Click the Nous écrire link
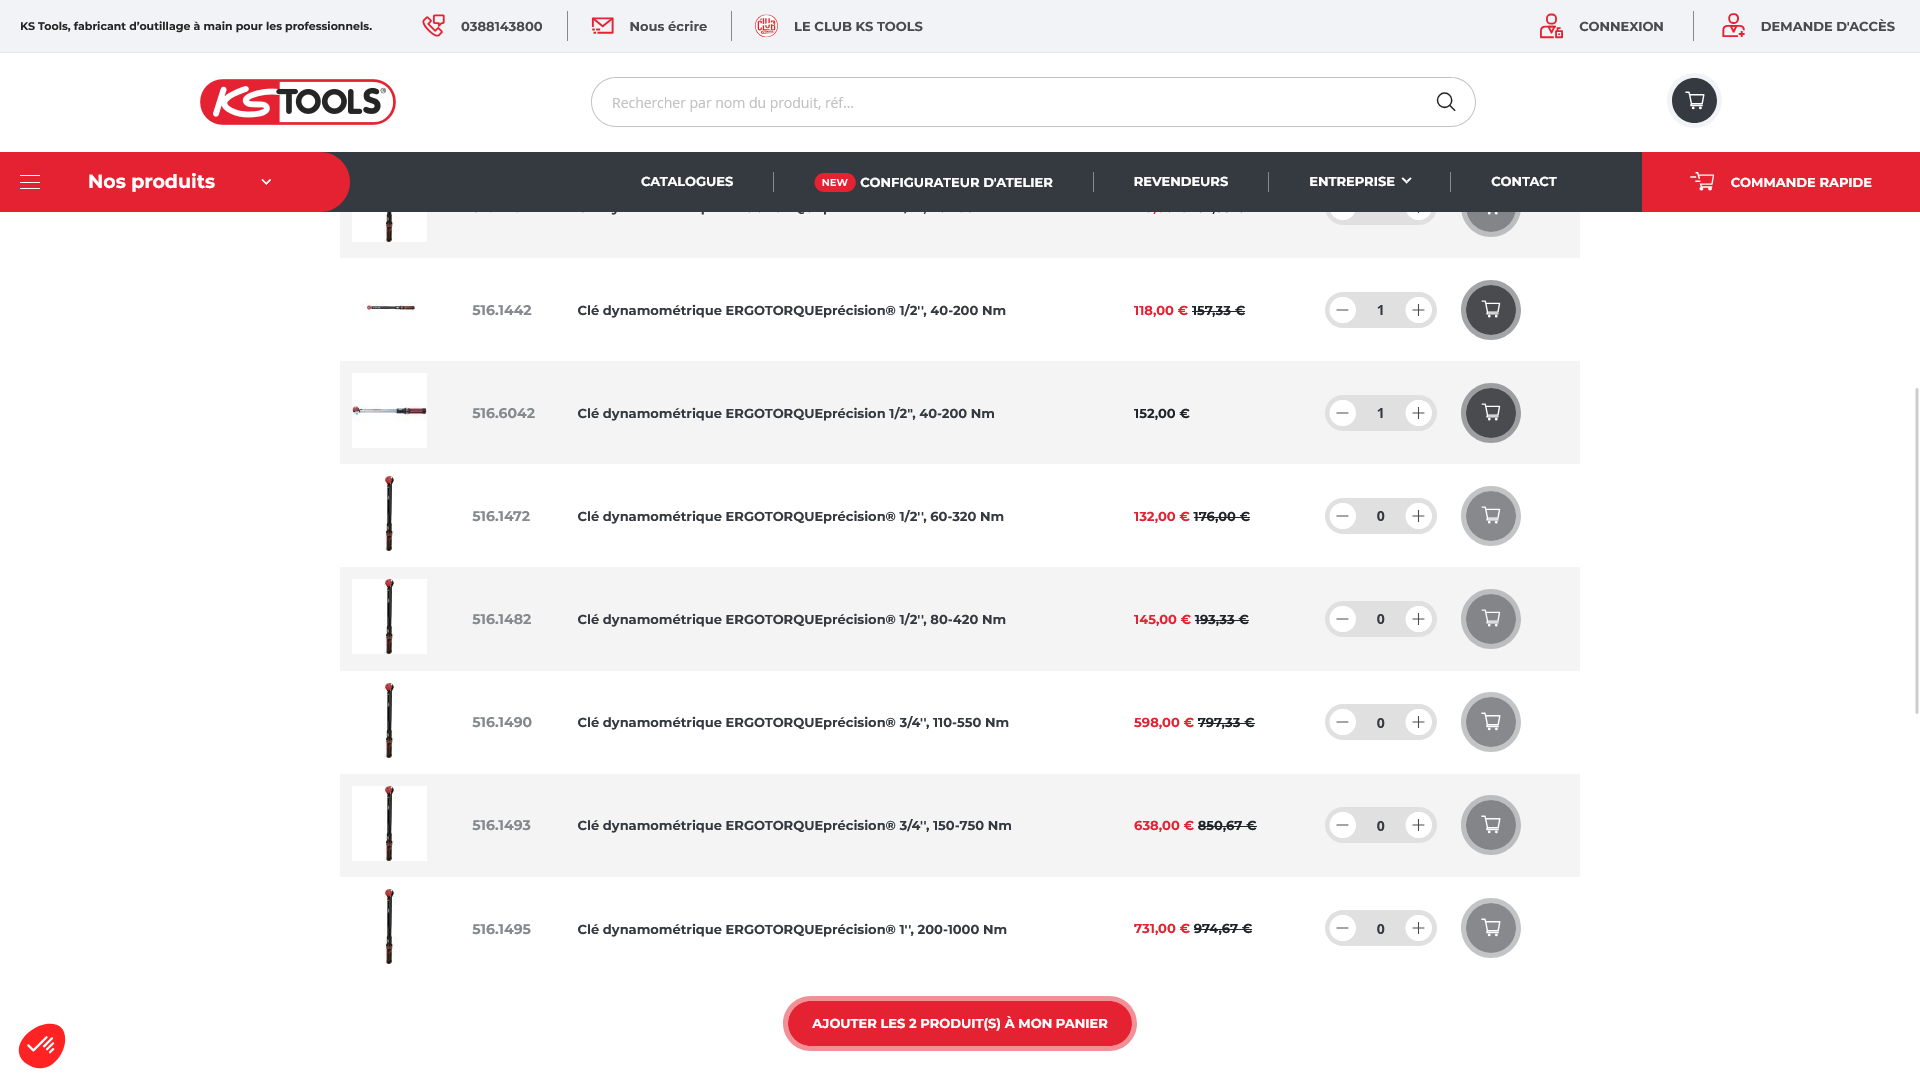This screenshot has width=1920, height=1080. (x=668, y=26)
